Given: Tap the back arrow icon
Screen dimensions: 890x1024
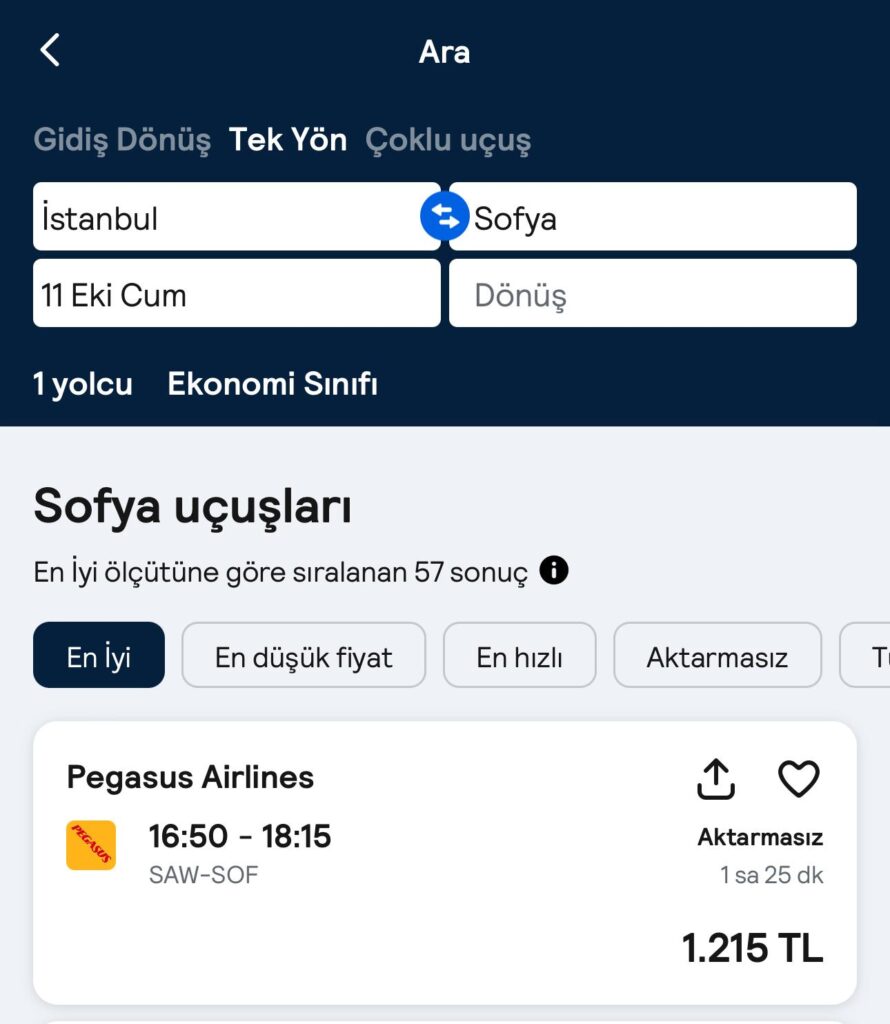Looking at the screenshot, I should (x=50, y=50).
